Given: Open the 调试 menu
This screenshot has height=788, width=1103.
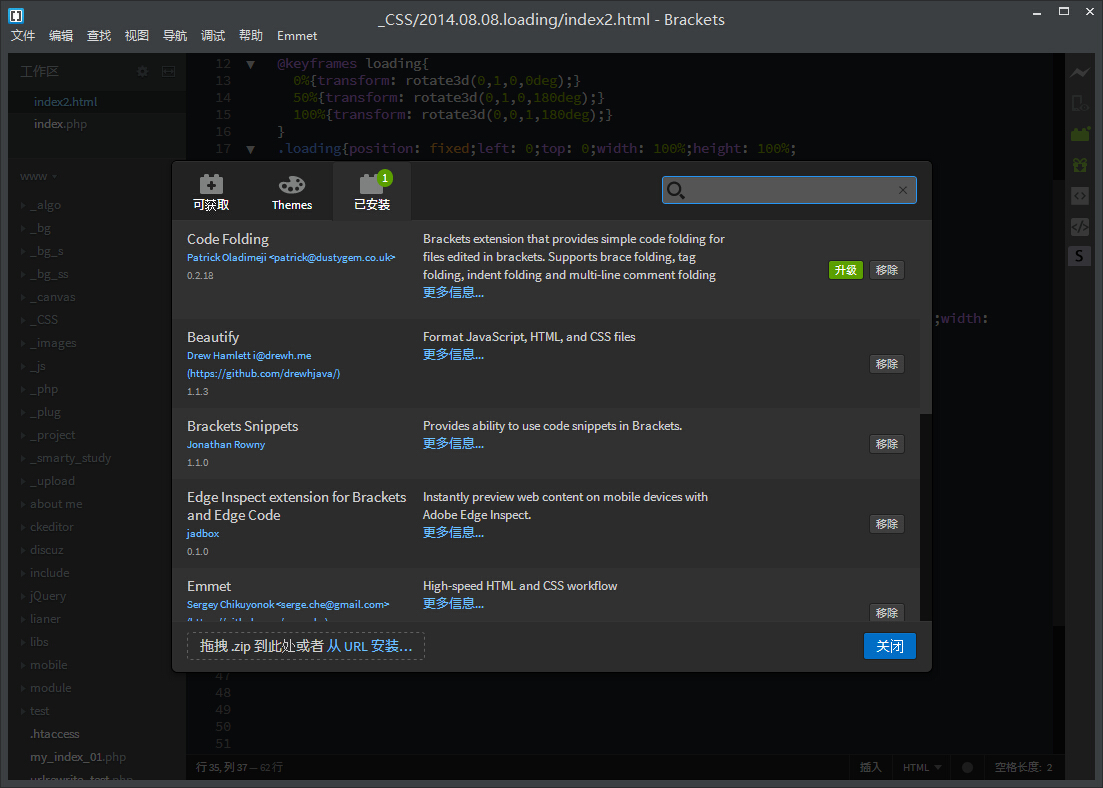Looking at the screenshot, I should pos(213,35).
